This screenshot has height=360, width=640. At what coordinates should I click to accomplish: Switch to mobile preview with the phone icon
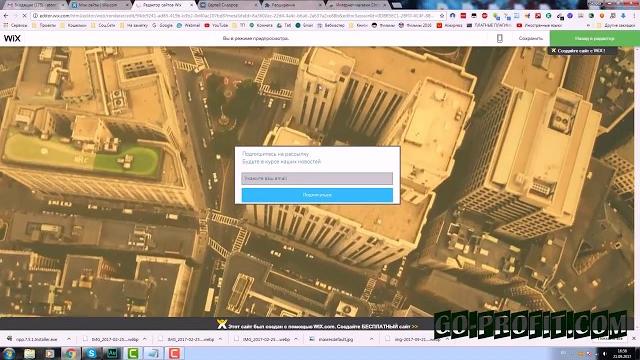tap(500, 38)
